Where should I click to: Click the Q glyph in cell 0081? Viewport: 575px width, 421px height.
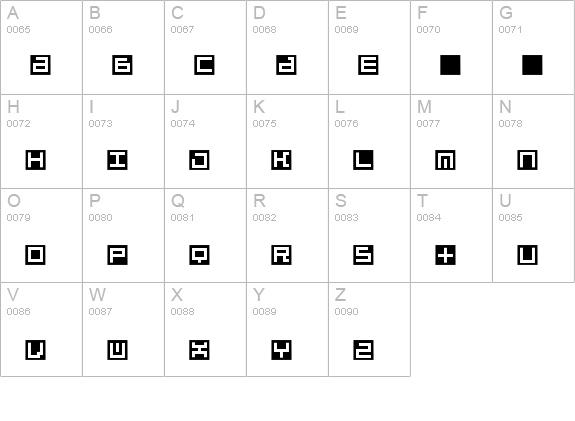click(x=199, y=255)
